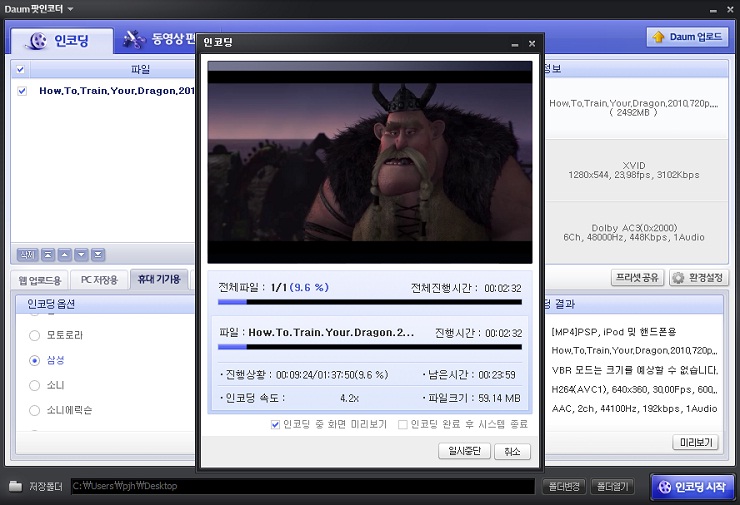
Task: Click the 프리셋공유 button
Action: (638, 278)
